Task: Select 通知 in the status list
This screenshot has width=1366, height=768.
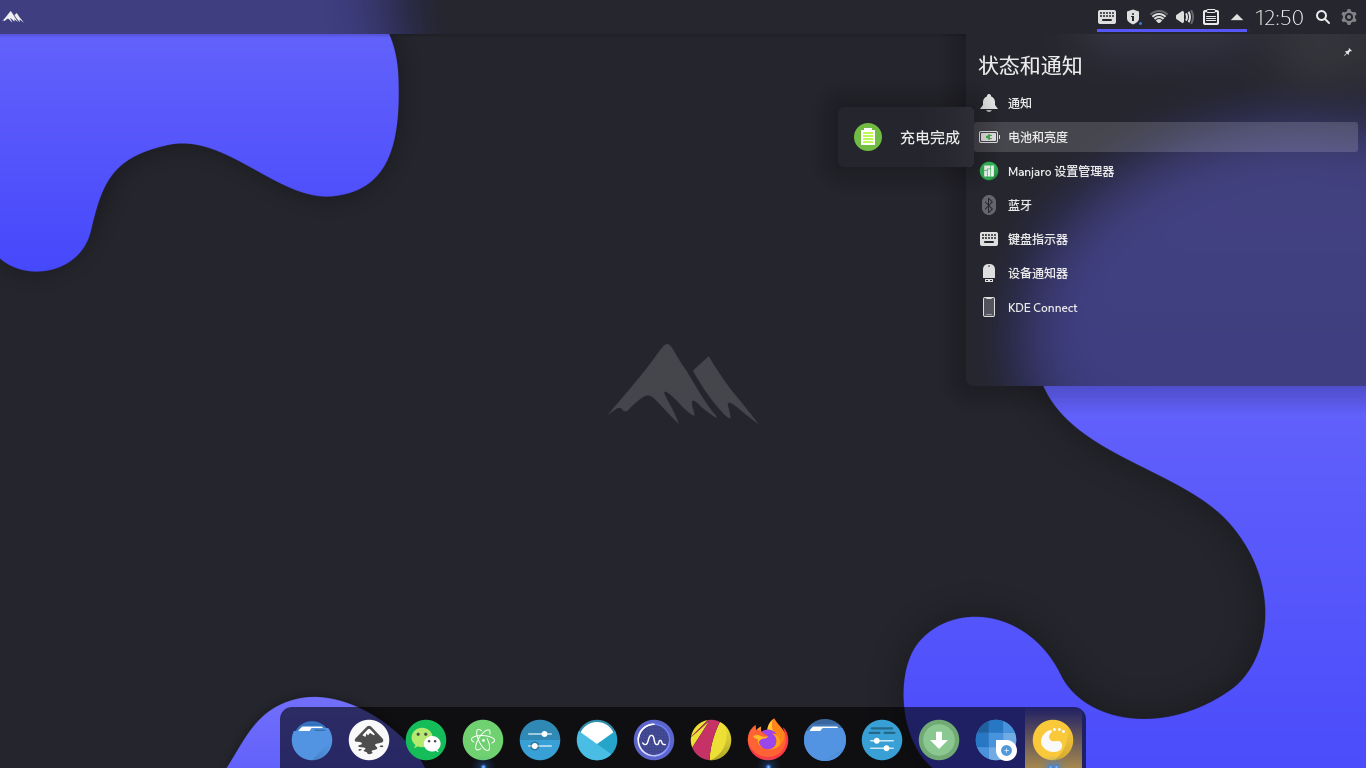Action: (x=1166, y=103)
